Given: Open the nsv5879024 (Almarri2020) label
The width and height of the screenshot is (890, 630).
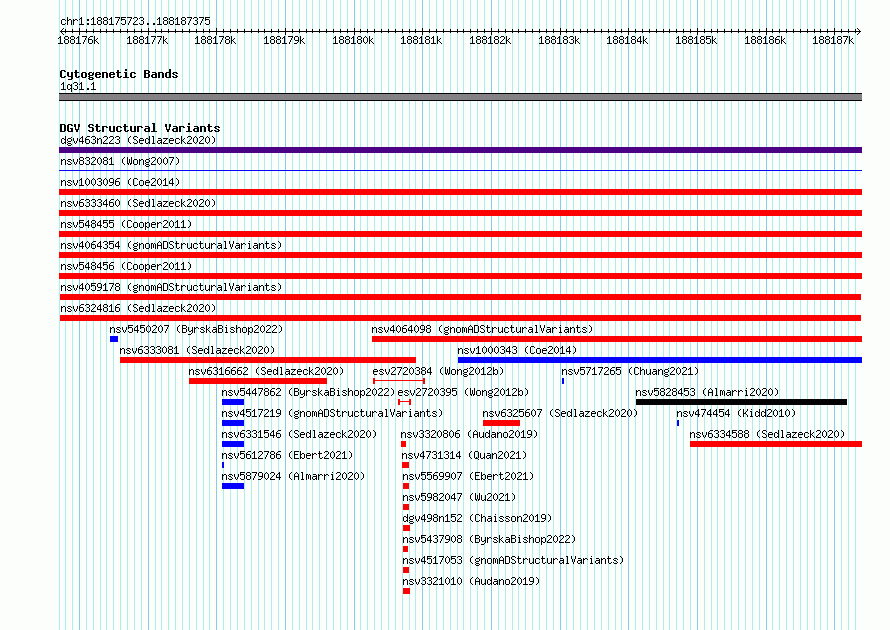Looking at the screenshot, I should point(293,476).
